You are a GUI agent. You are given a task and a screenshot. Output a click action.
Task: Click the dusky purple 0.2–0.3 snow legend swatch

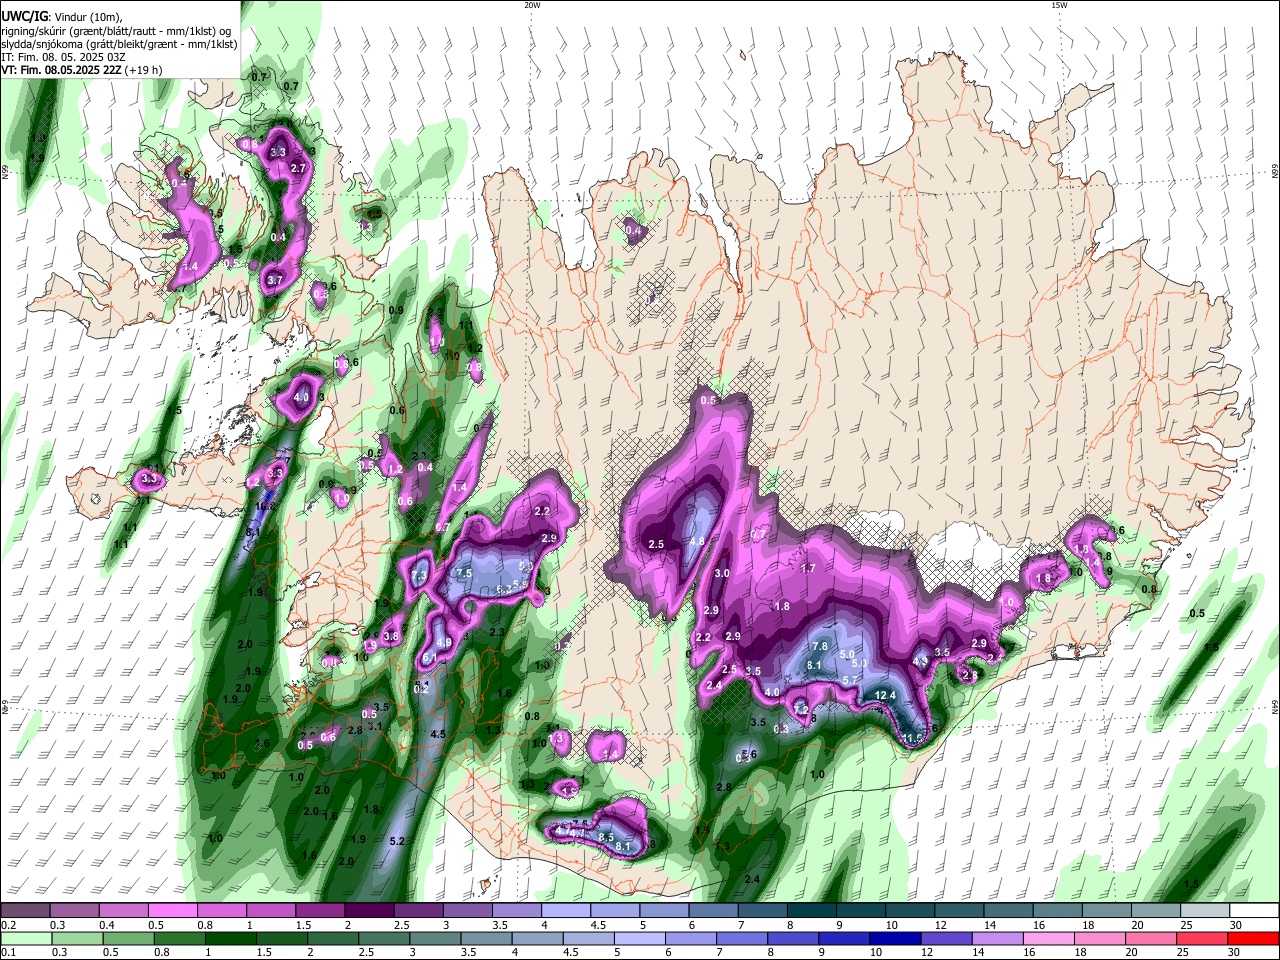tap(27, 911)
